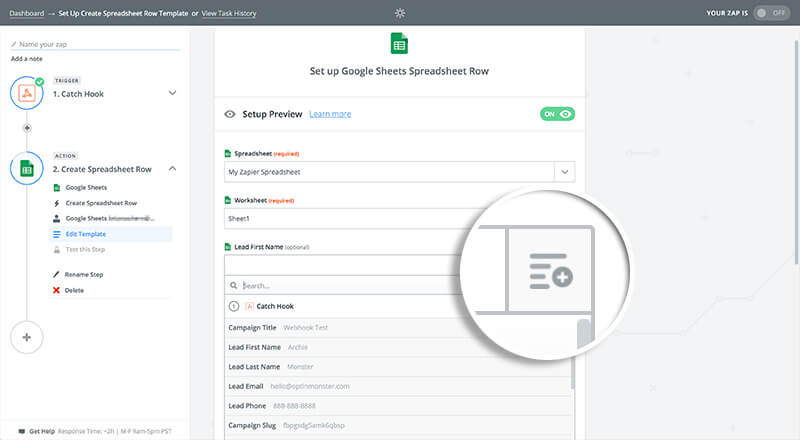The width and height of the screenshot is (800, 440).
Task: Click the sheet icon beside Worksheet label
Action: [228, 200]
